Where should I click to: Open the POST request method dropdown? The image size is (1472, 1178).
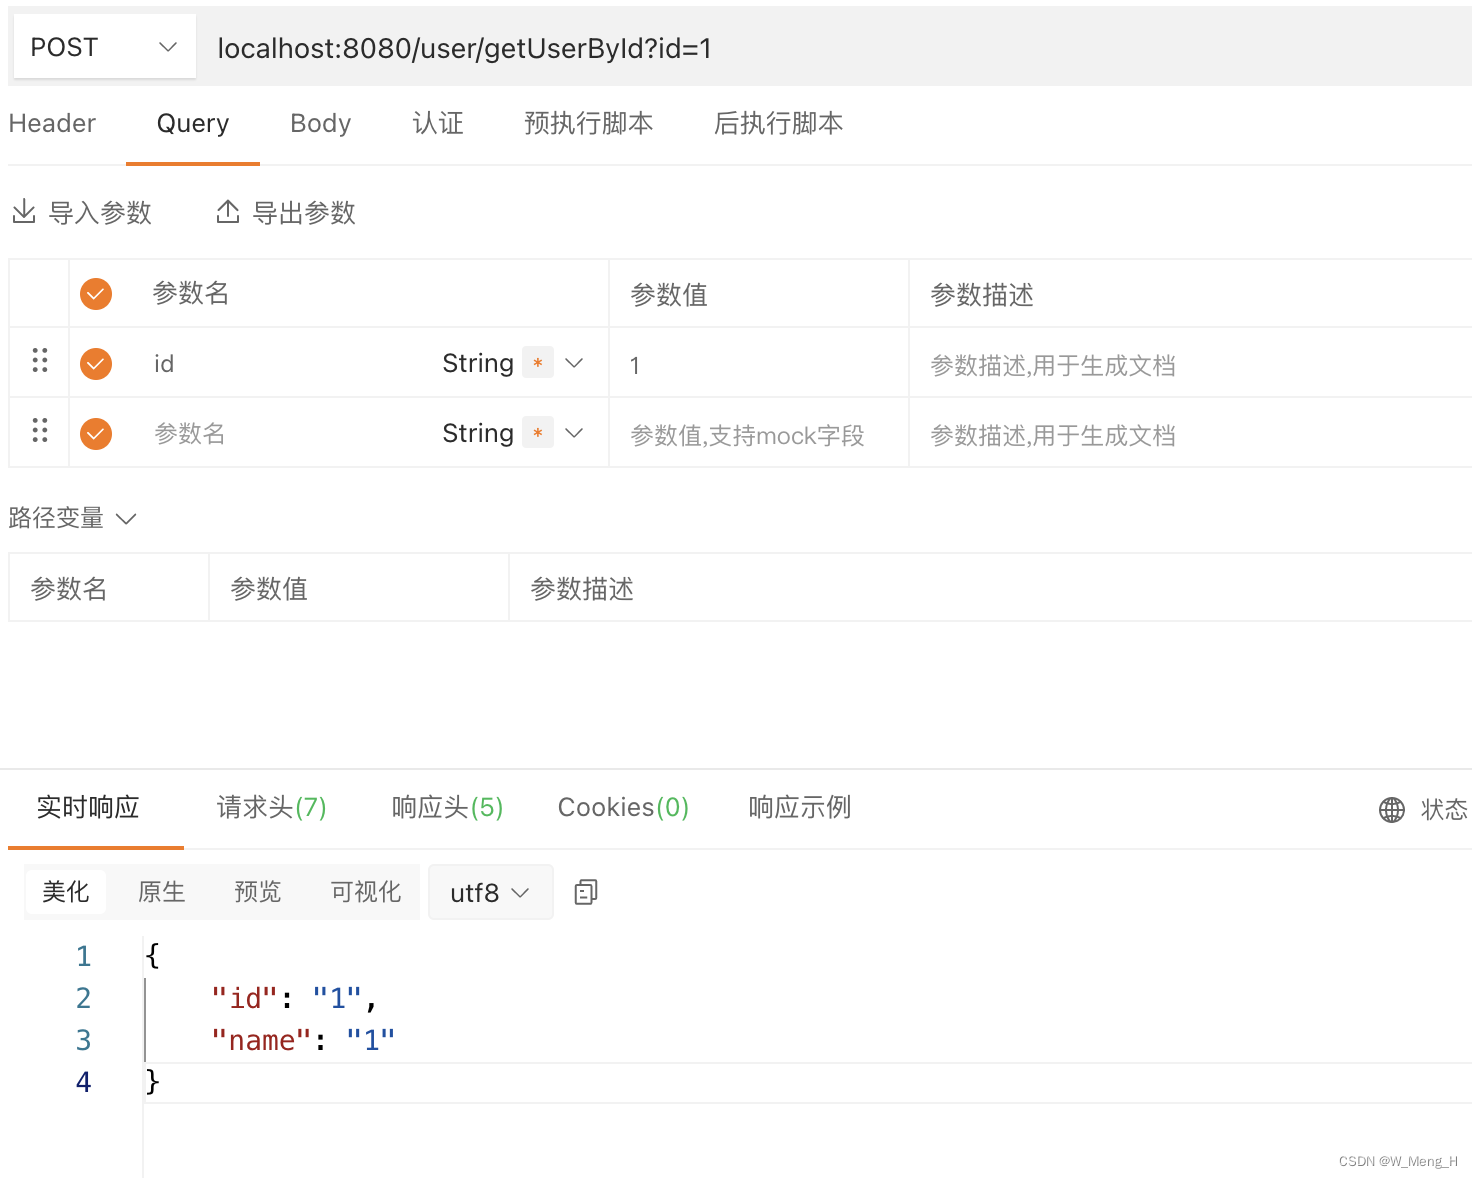pyautogui.click(x=104, y=47)
